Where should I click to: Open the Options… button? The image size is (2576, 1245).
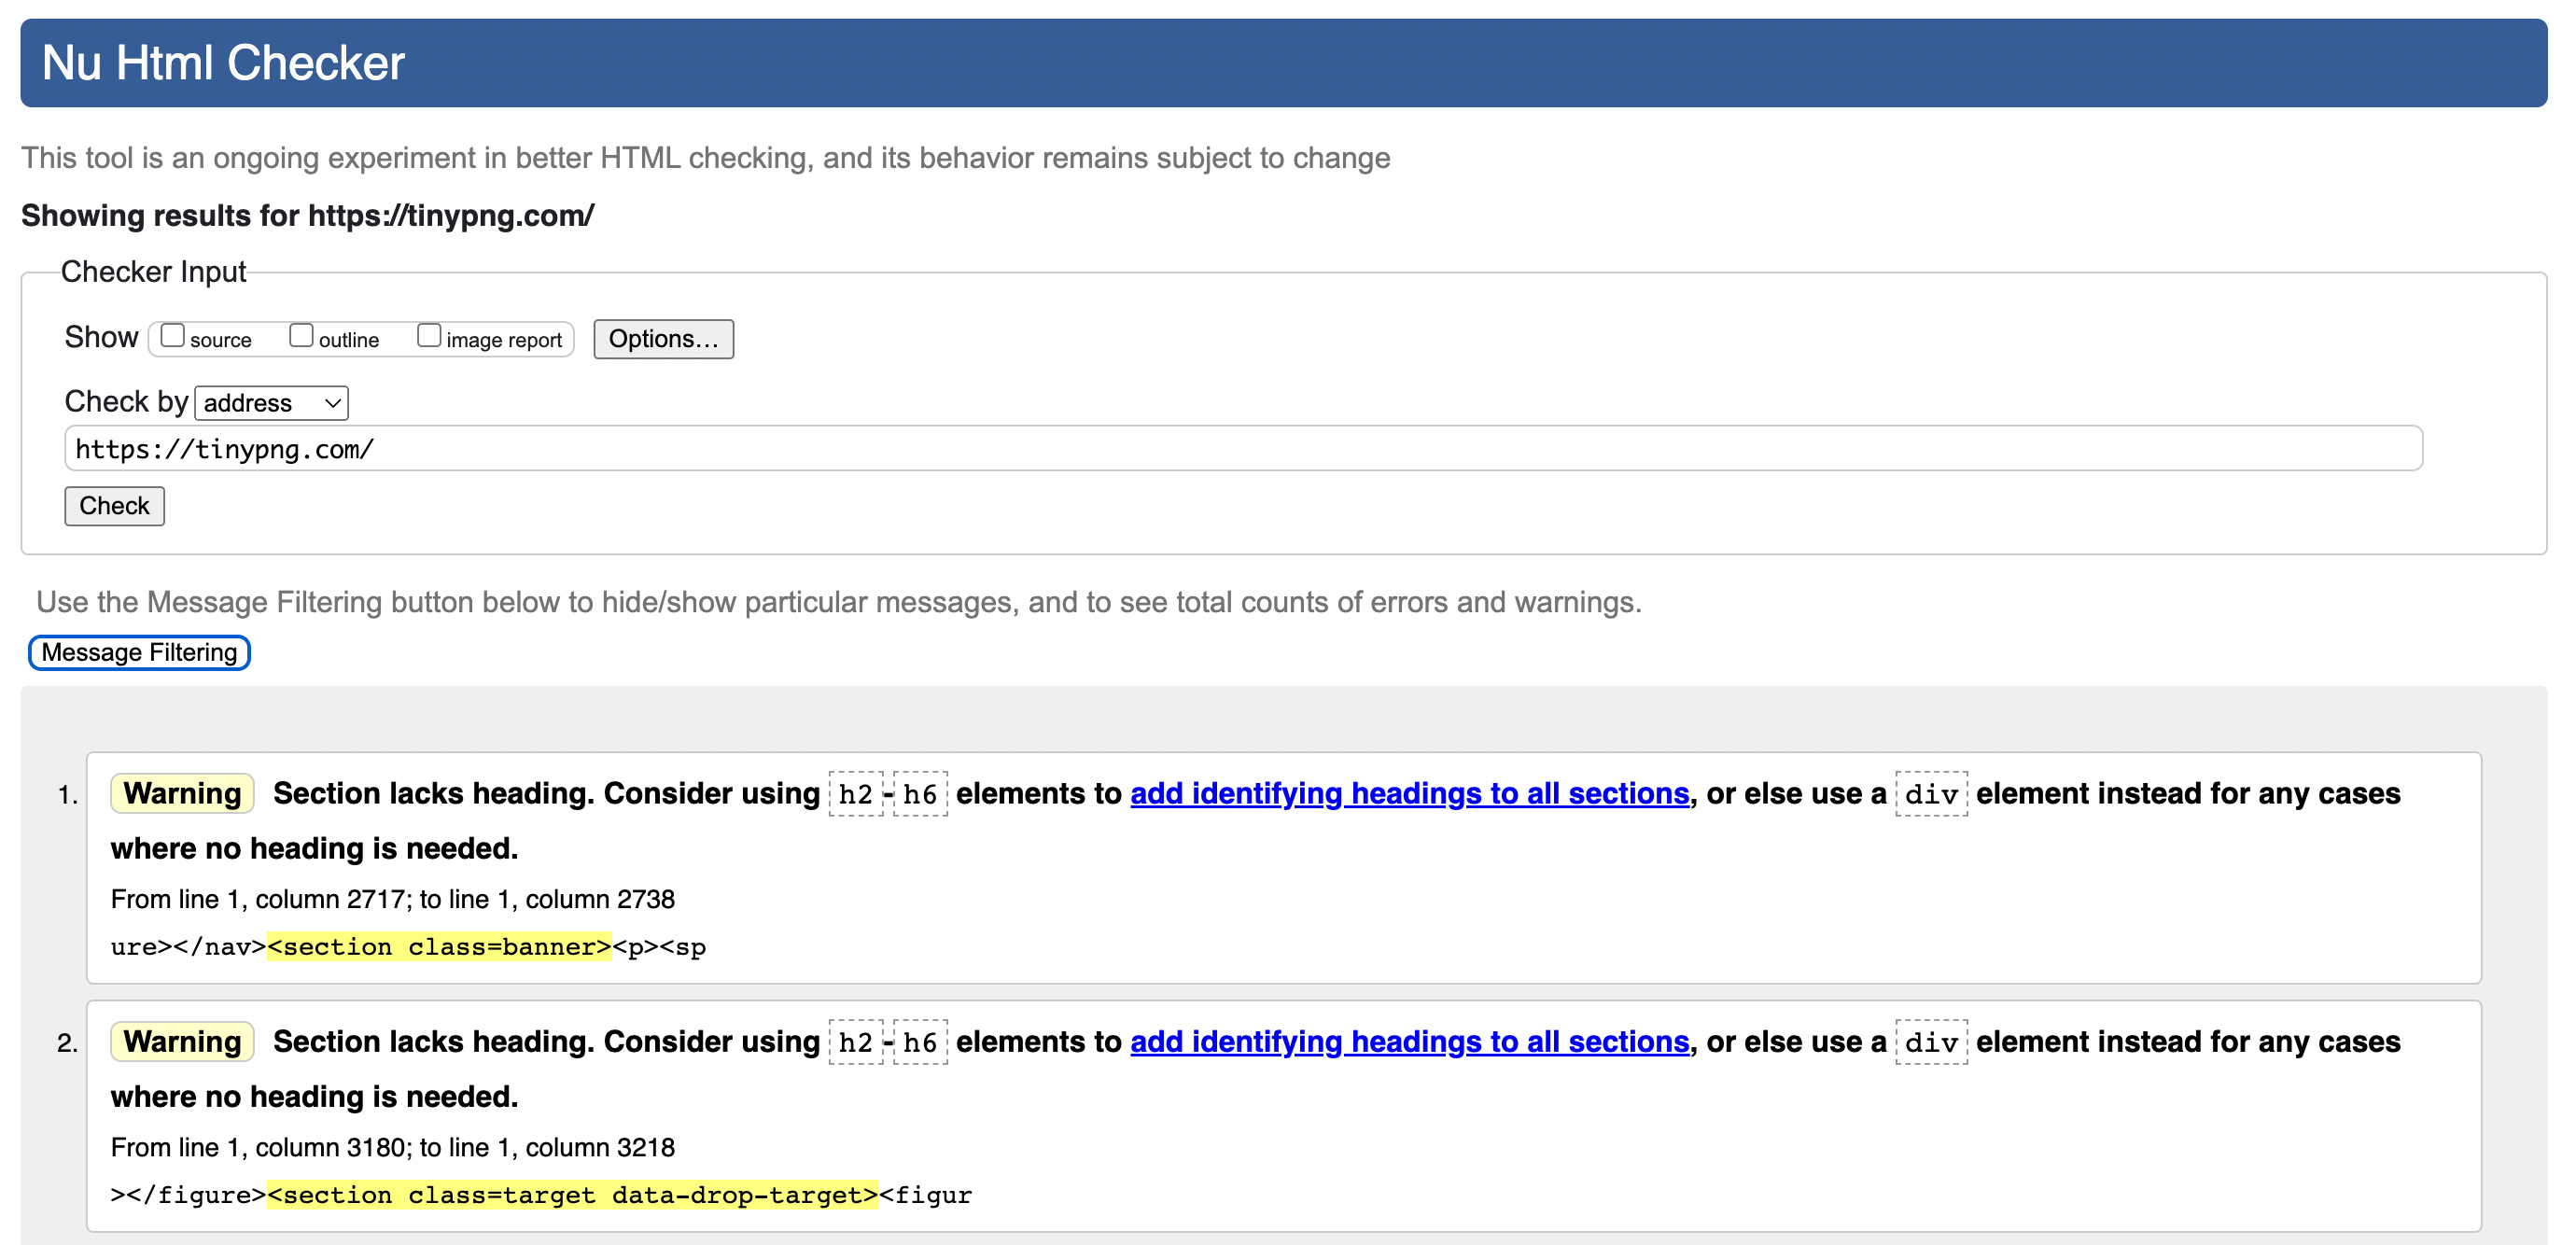[x=663, y=339]
